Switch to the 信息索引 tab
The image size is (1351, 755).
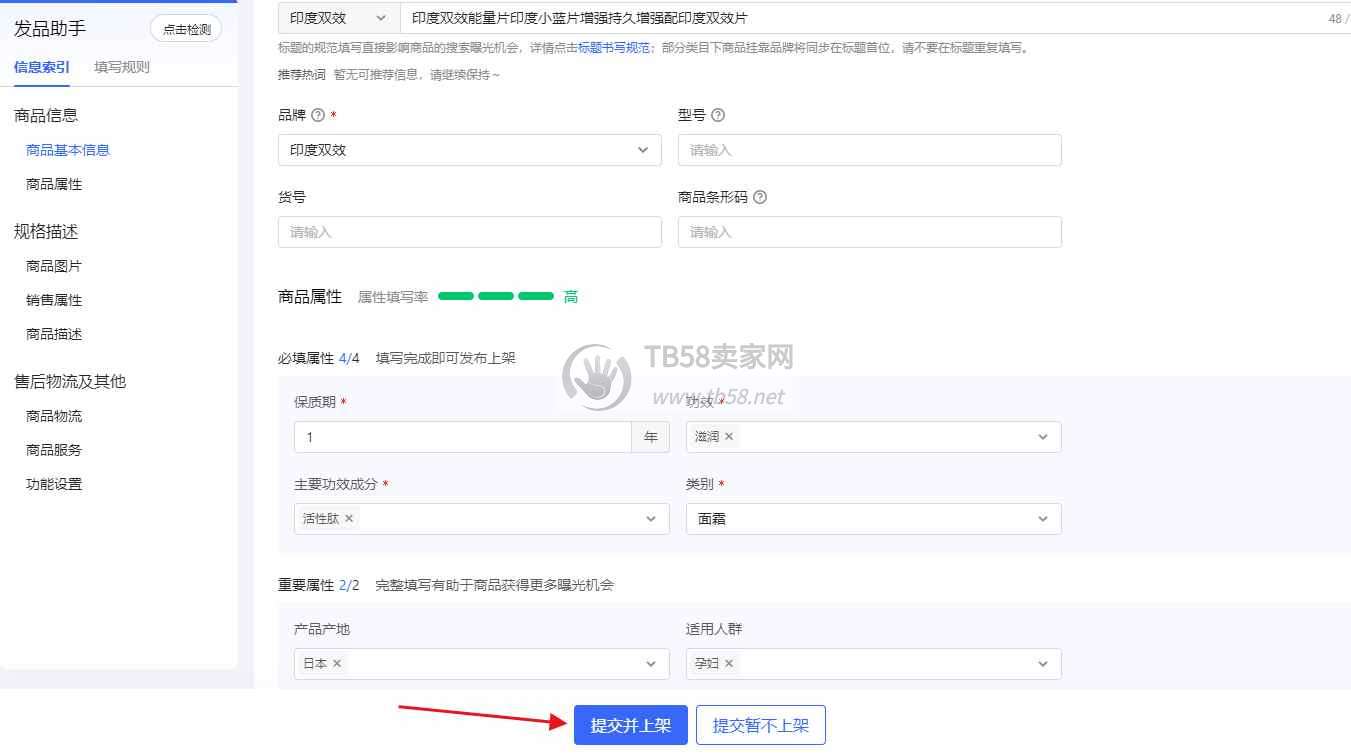(42, 68)
